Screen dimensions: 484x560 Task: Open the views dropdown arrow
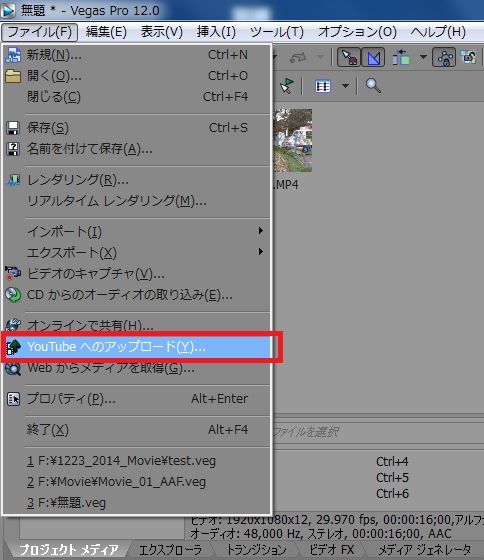pyautogui.click(x=345, y=86)
